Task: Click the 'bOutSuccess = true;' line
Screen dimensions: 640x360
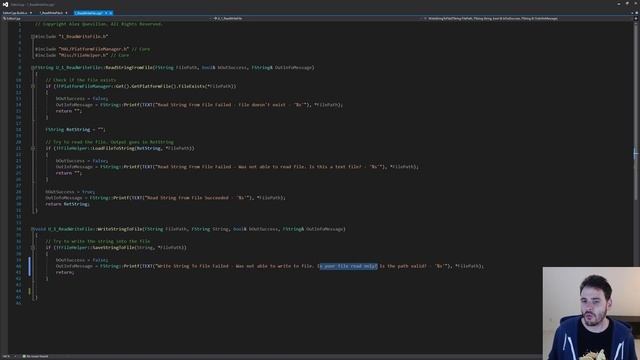Action: click(70, 192)
